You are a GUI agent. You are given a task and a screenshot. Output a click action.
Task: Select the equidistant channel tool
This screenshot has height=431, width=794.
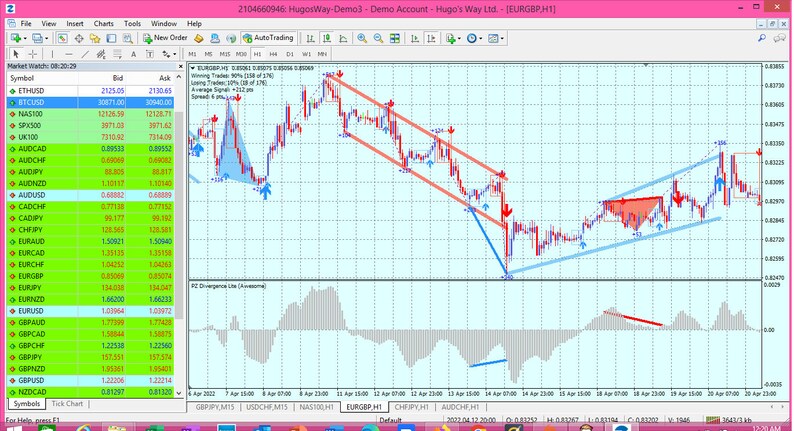101,54
